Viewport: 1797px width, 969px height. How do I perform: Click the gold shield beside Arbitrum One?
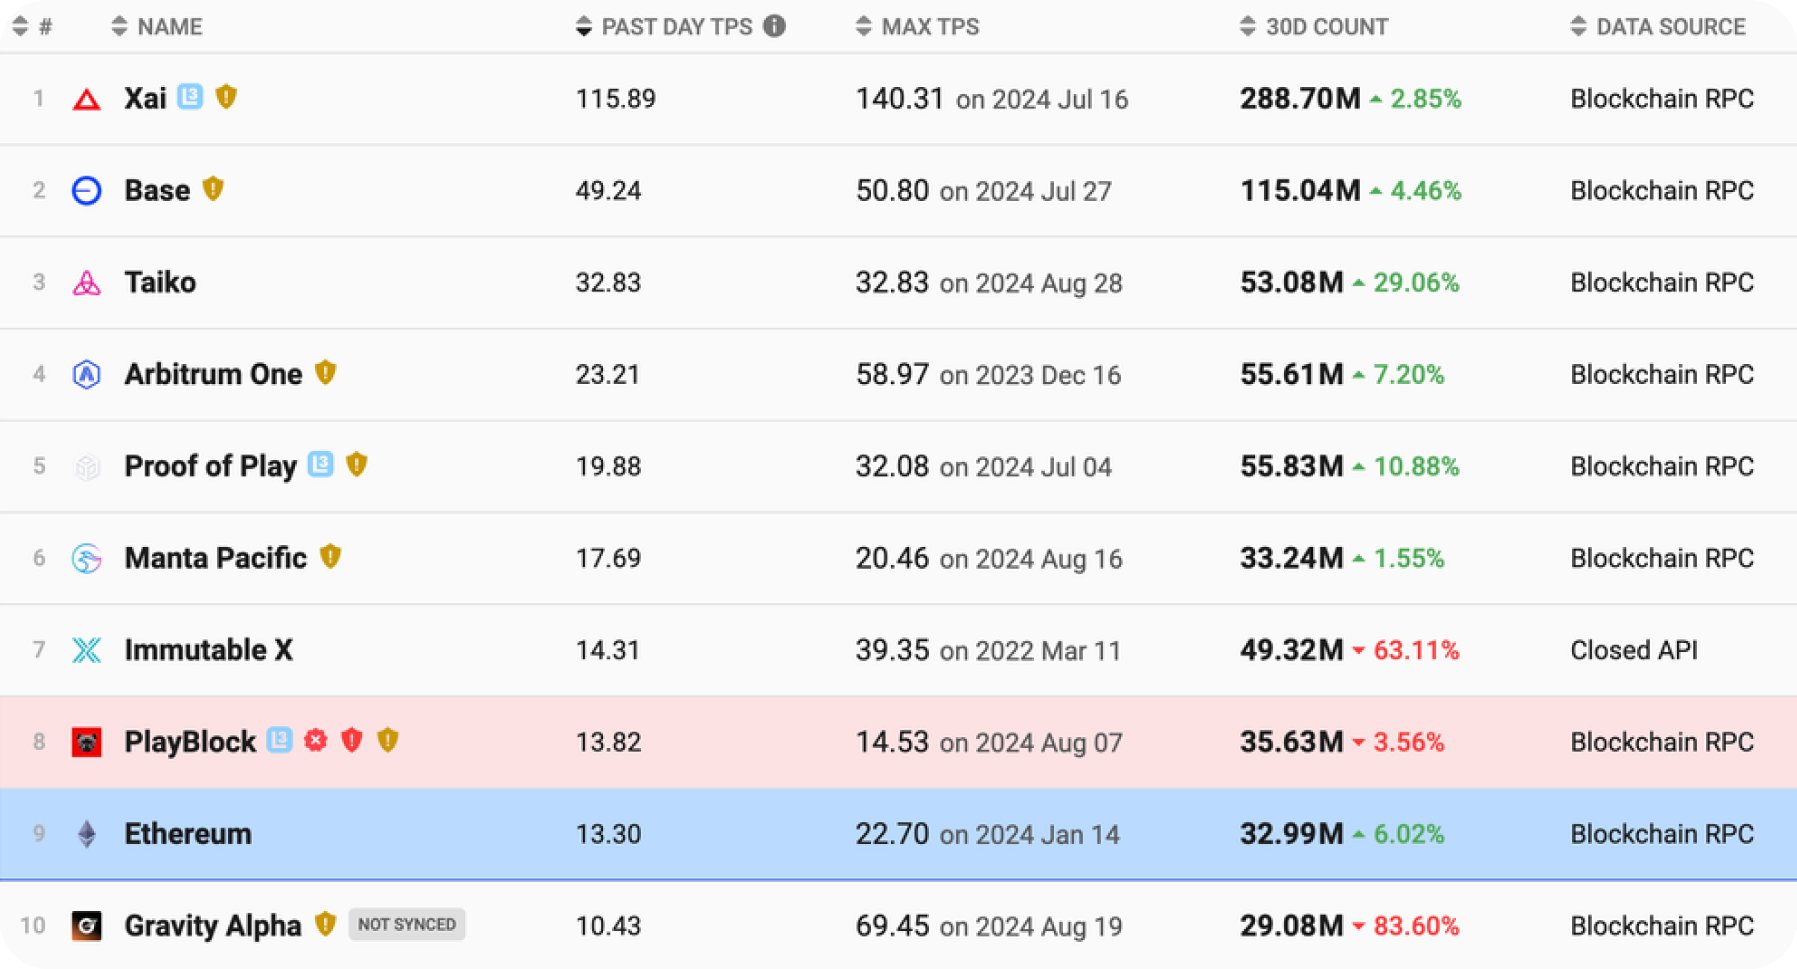[325, 372]
